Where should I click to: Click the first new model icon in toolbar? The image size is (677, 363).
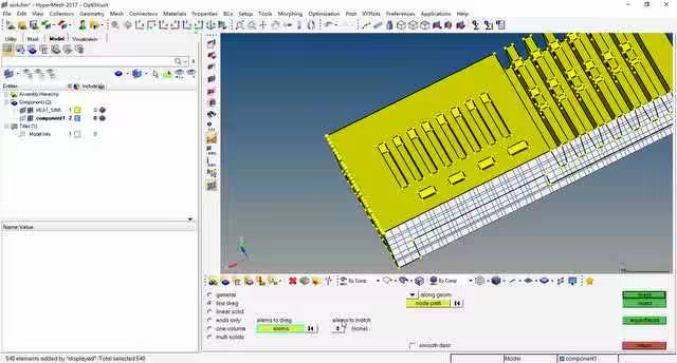click(10, 25)
